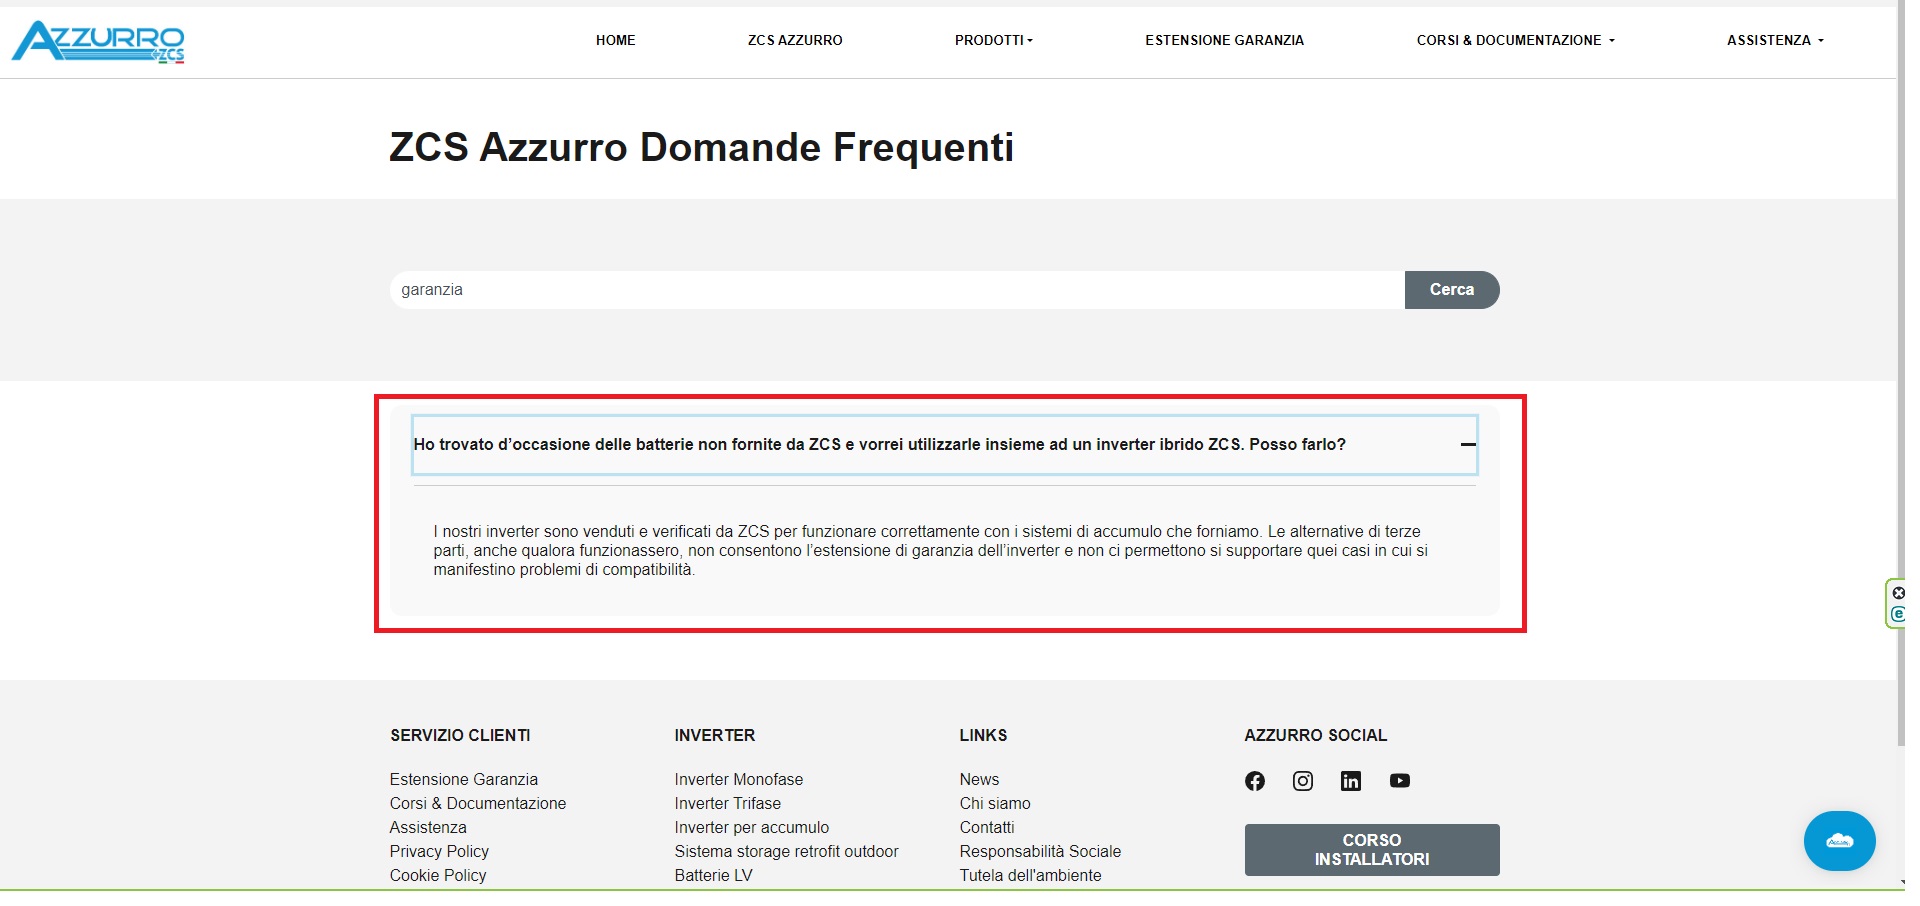Open Inverter Trifase link
Image resolution: width=1920 pixels, height=906 pixels.
[x=728, y=803]
